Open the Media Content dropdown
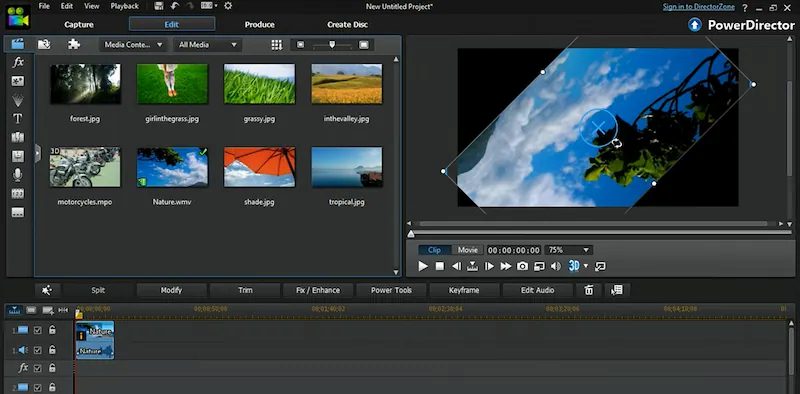Image resolution: width=800 pixels, height=394 pixels. pos(134,45)
